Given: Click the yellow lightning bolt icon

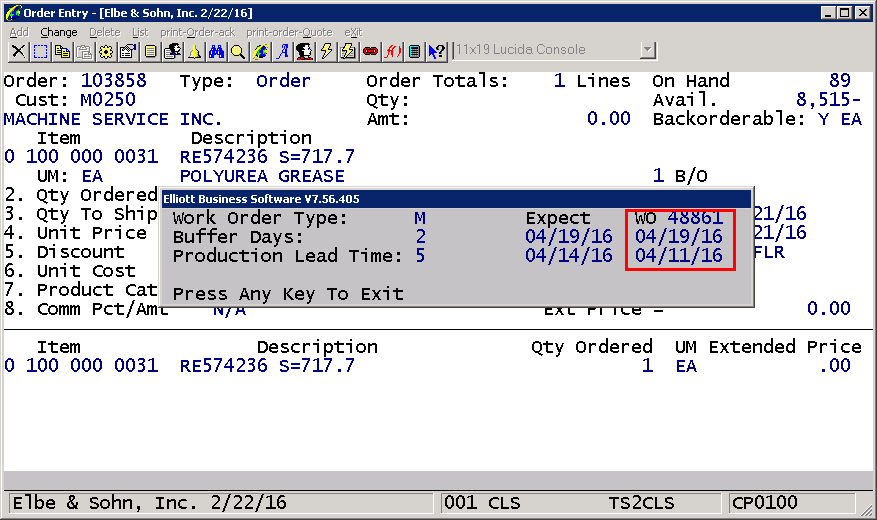Looking at the screenshot, I should [326, 51].
